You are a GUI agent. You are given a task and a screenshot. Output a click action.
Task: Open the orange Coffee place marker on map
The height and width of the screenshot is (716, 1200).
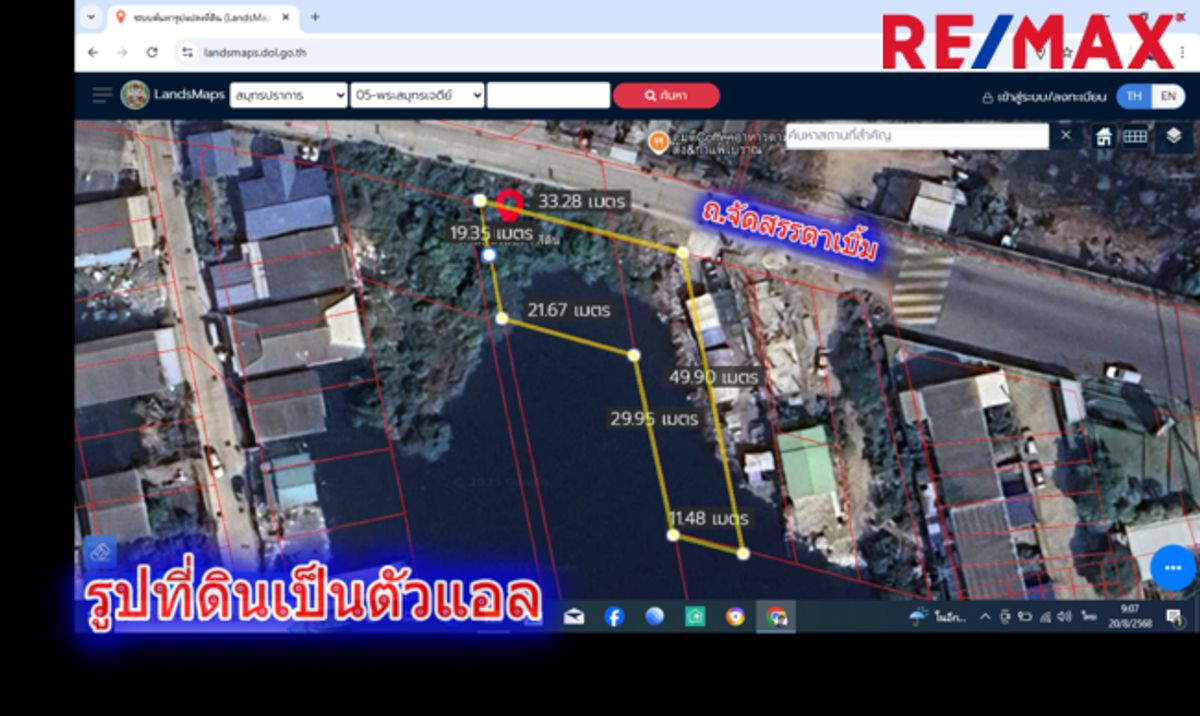[x=659, y=140]
